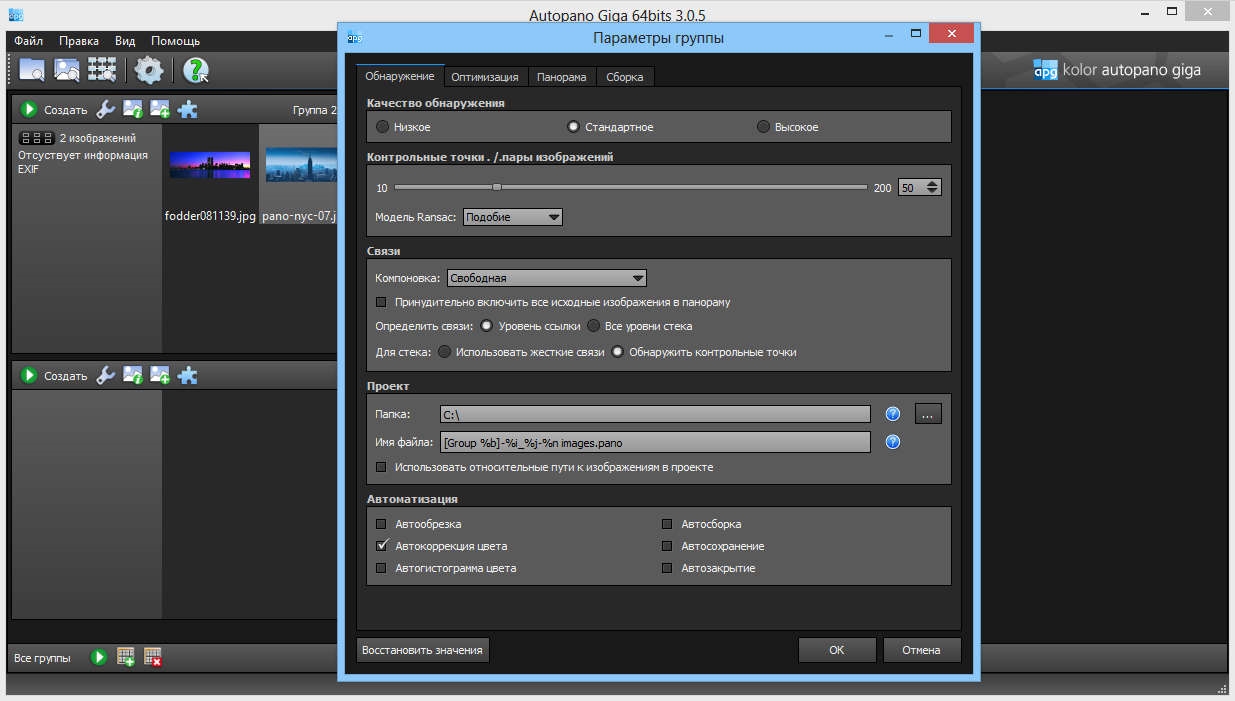The width and height of the screenshot is (1235, 701).
Task: Click the control points slider handle
Action: tap(496, 187)
